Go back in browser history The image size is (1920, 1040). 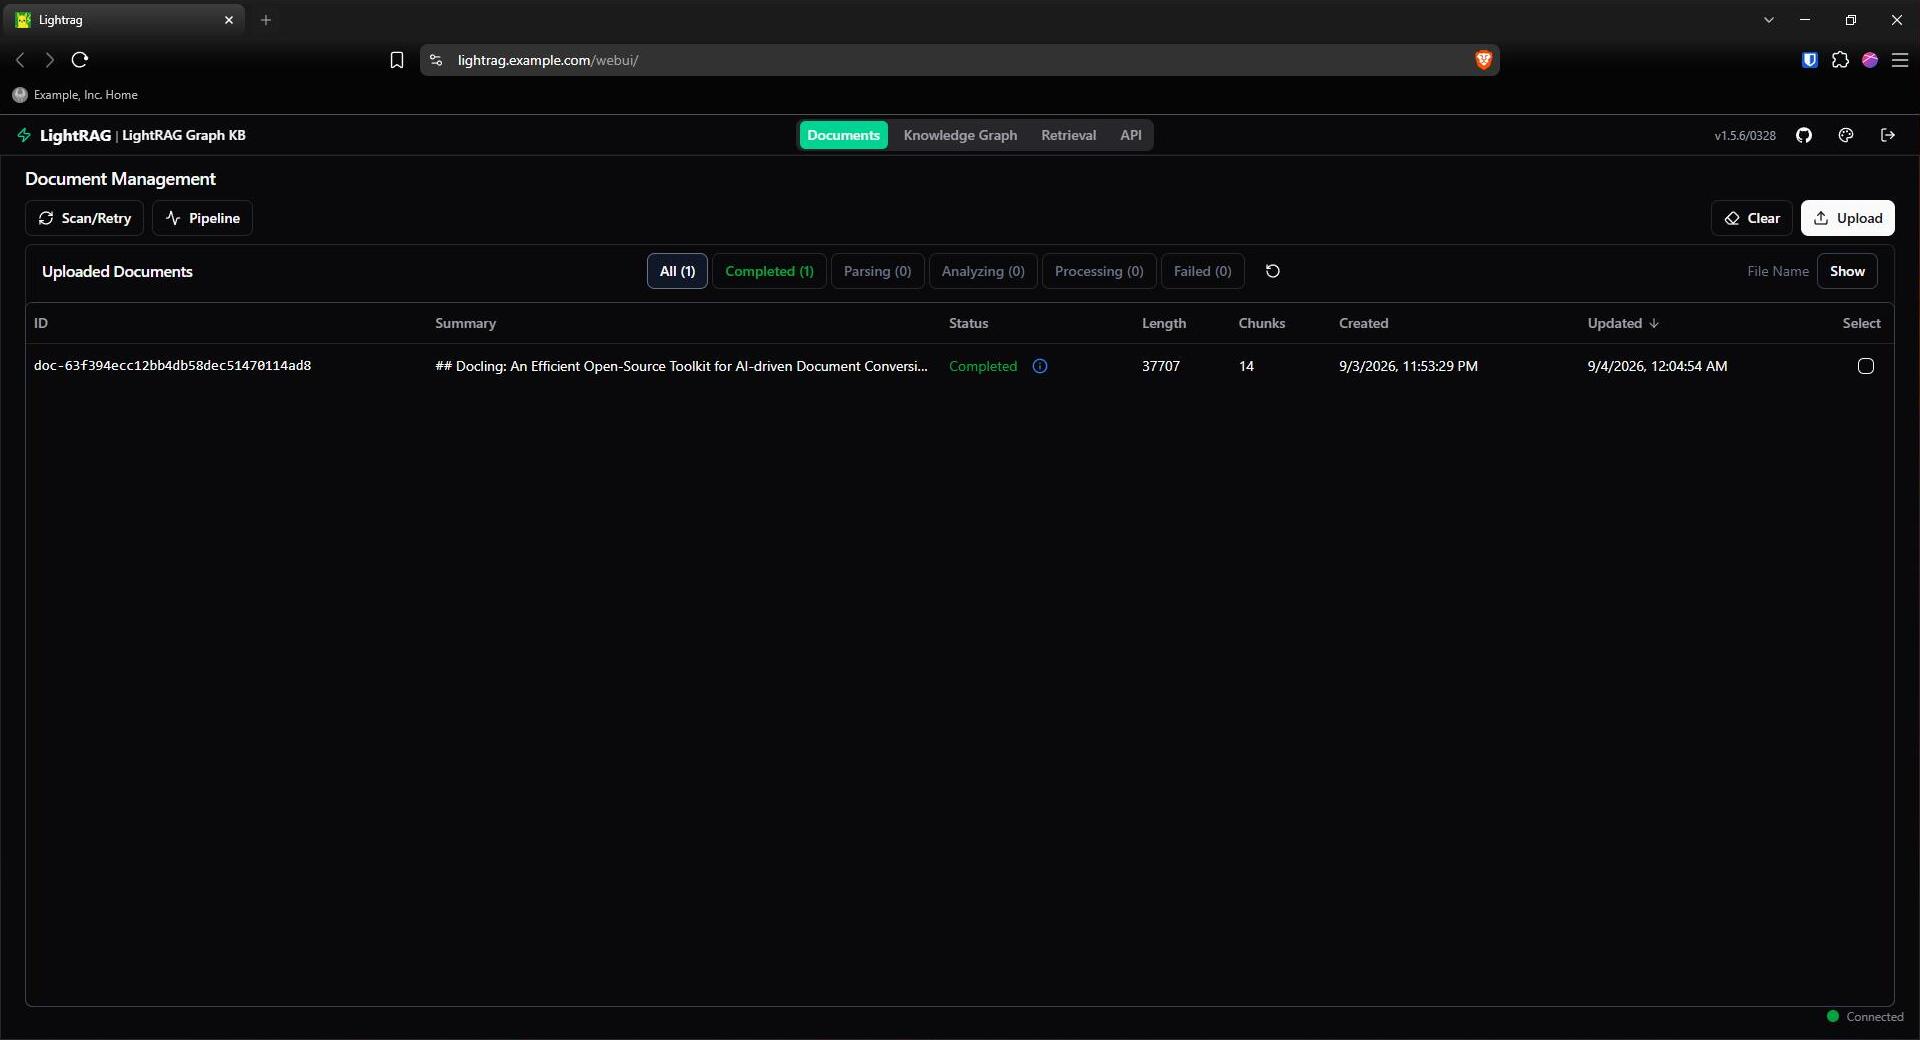(20, 60)
